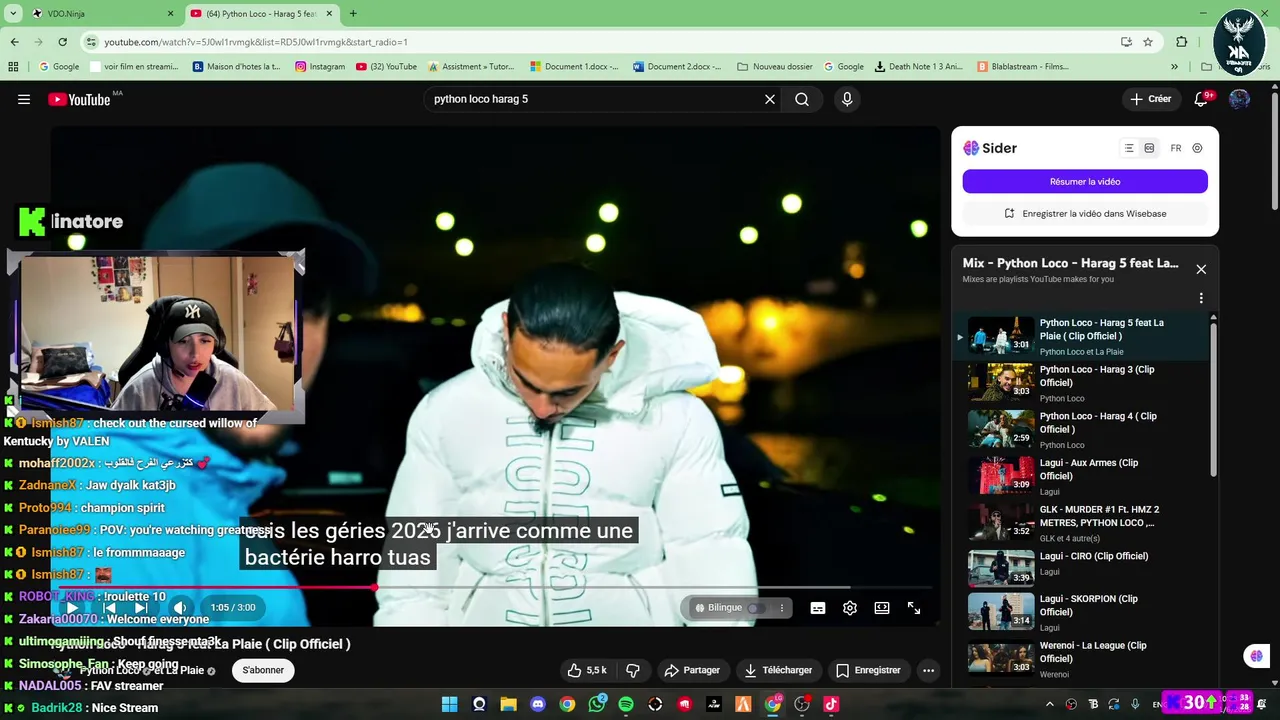Dislike the video
The image size is (1280, 720).
[x=632, y=670]
